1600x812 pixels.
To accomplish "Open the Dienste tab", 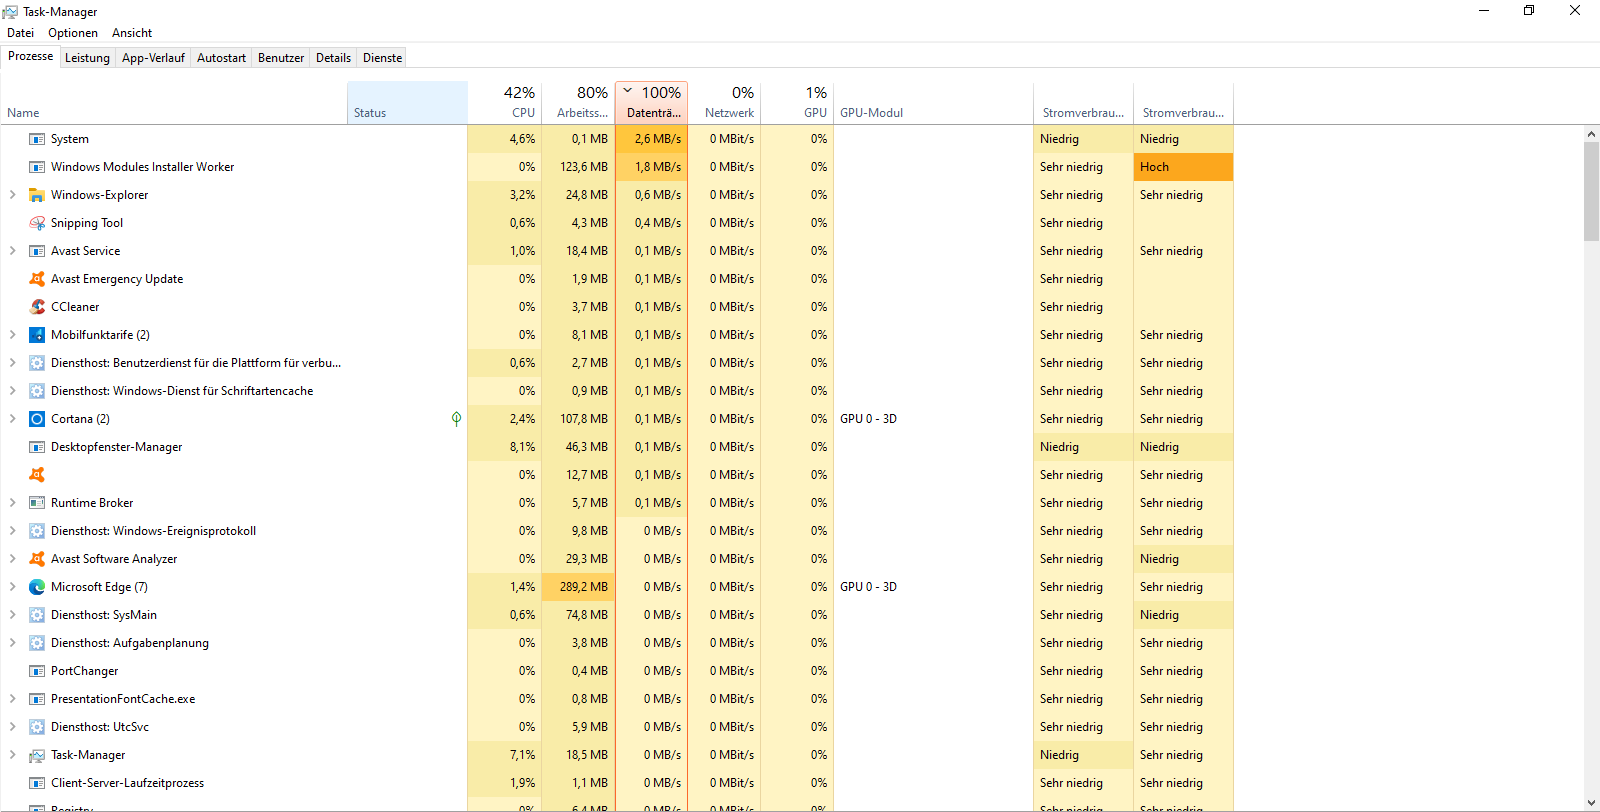I will coord(383,58).
